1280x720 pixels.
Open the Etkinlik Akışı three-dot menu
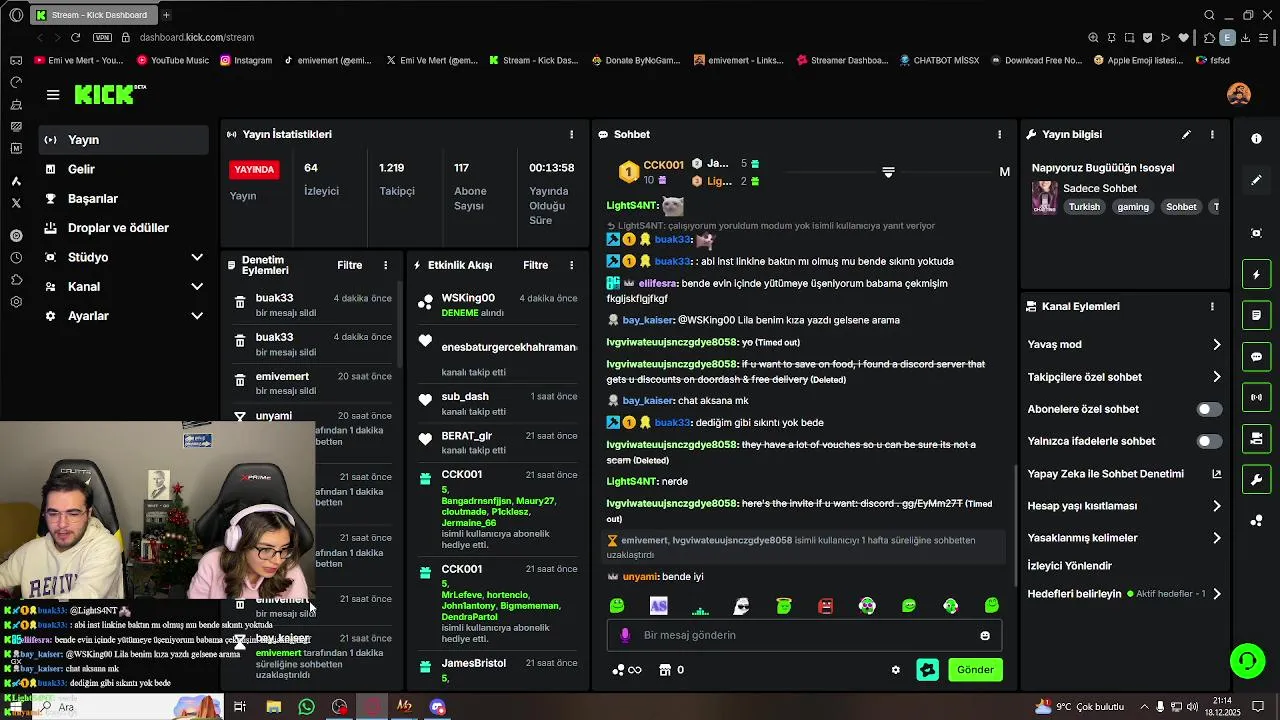[572, 265]
